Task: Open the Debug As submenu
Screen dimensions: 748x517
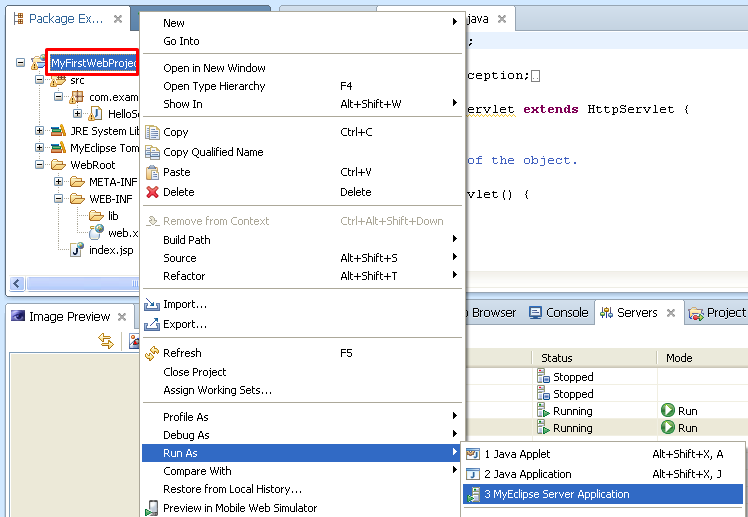Action: tap(302, 435)
